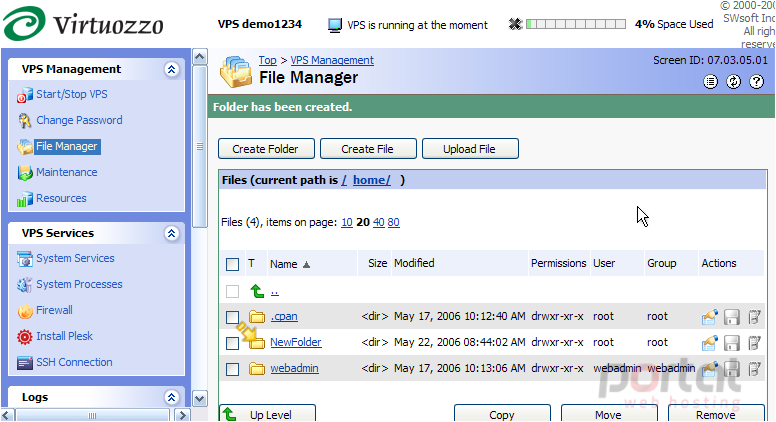This screenshot has height=422, width=776.
Task: Click the help question mark icon
Action: pyautogui.click(x=757, y=82)
